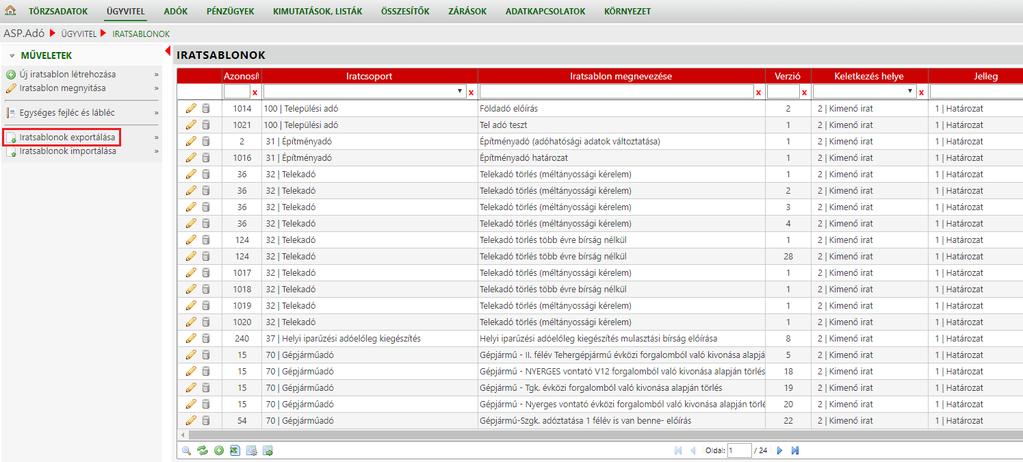Open the ZÁRÁSOK menu
Viewport: 1023px width, 462px height.
[468, 11]
